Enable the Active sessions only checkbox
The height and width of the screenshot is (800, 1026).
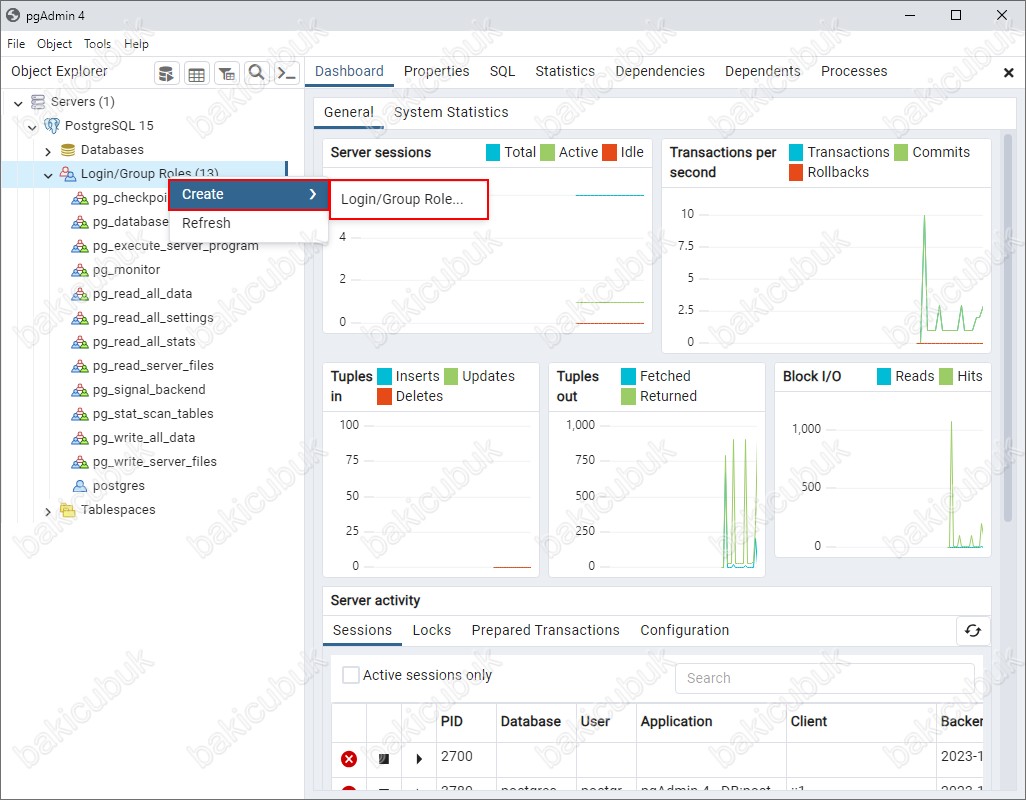[351, 675]
